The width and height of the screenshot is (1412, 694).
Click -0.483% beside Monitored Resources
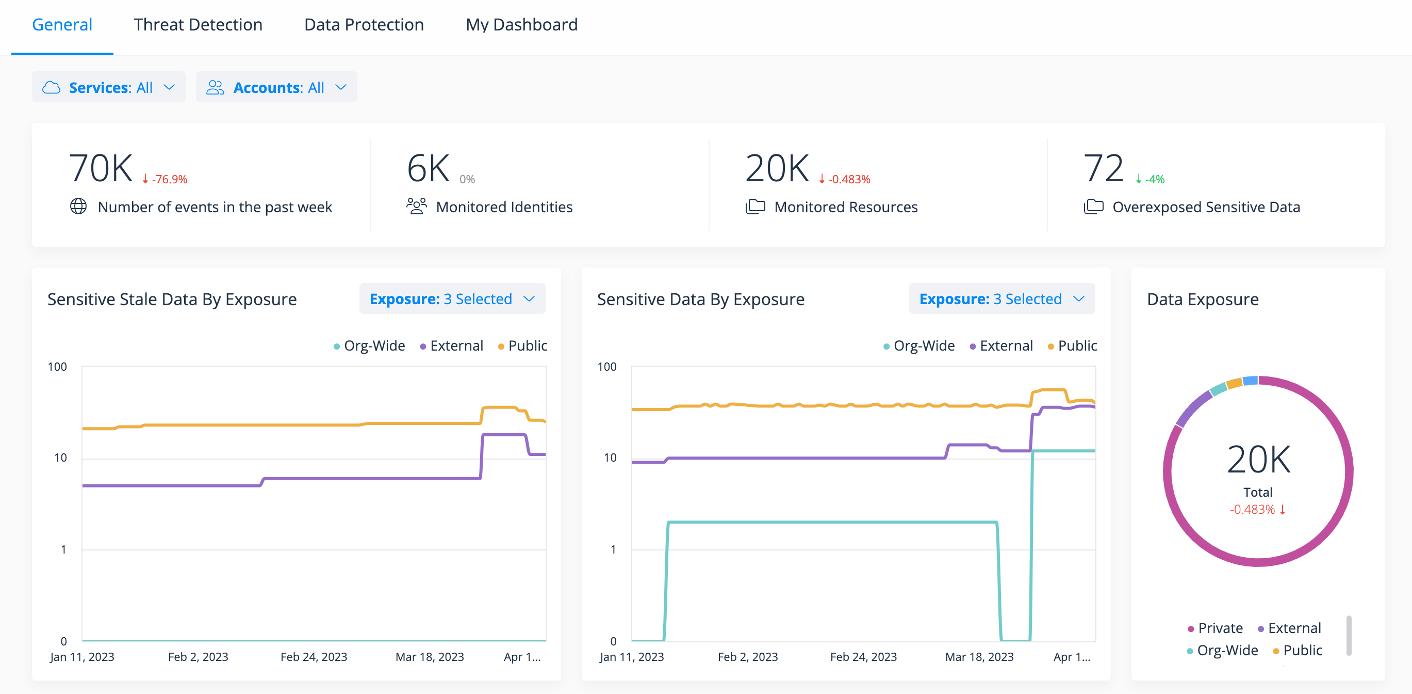845,179
